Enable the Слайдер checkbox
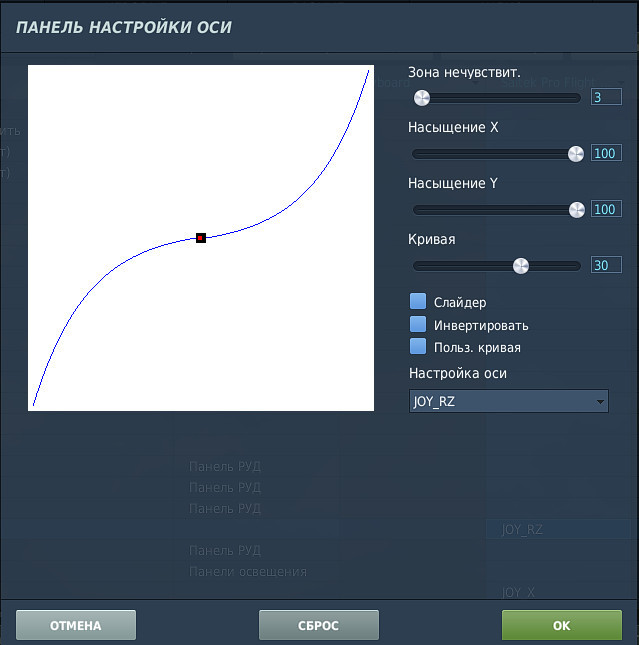This screenshot has height=645, width=639. pyautogui.click(x=418, y=301)
